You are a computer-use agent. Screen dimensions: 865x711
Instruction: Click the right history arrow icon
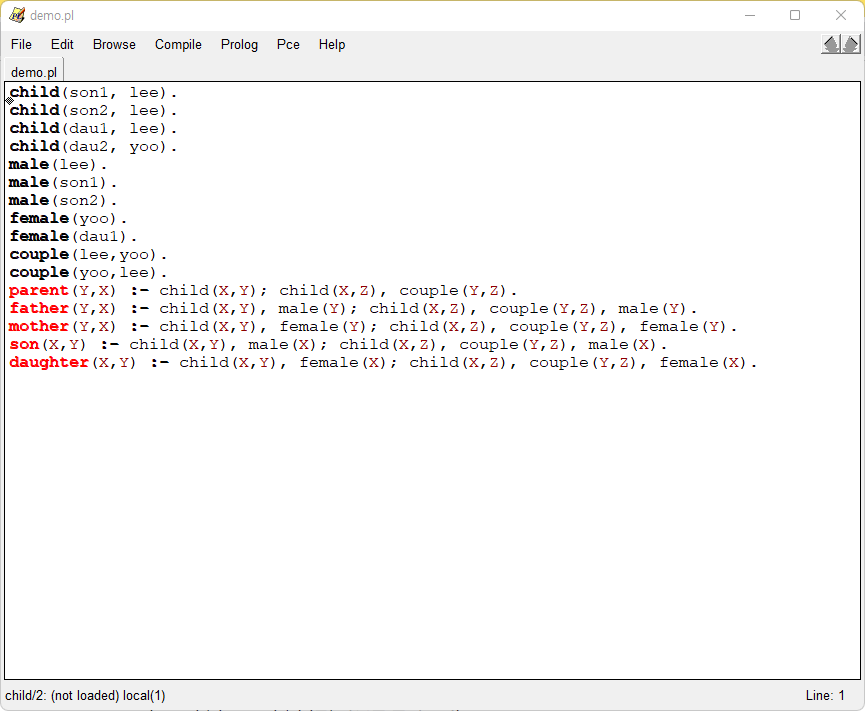(x=851, y=44)
